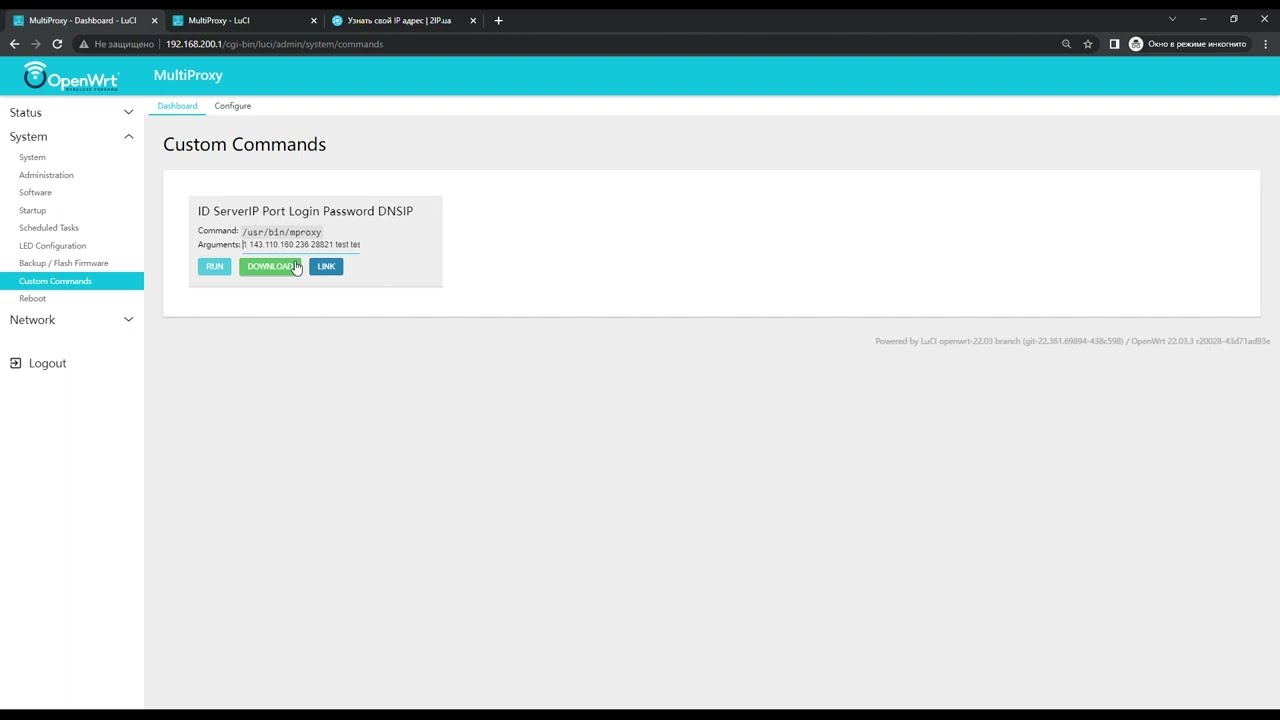Click the green Download button
This screenshot has width=1280, height=720.
pyautogui.click(x=270, y=266)
